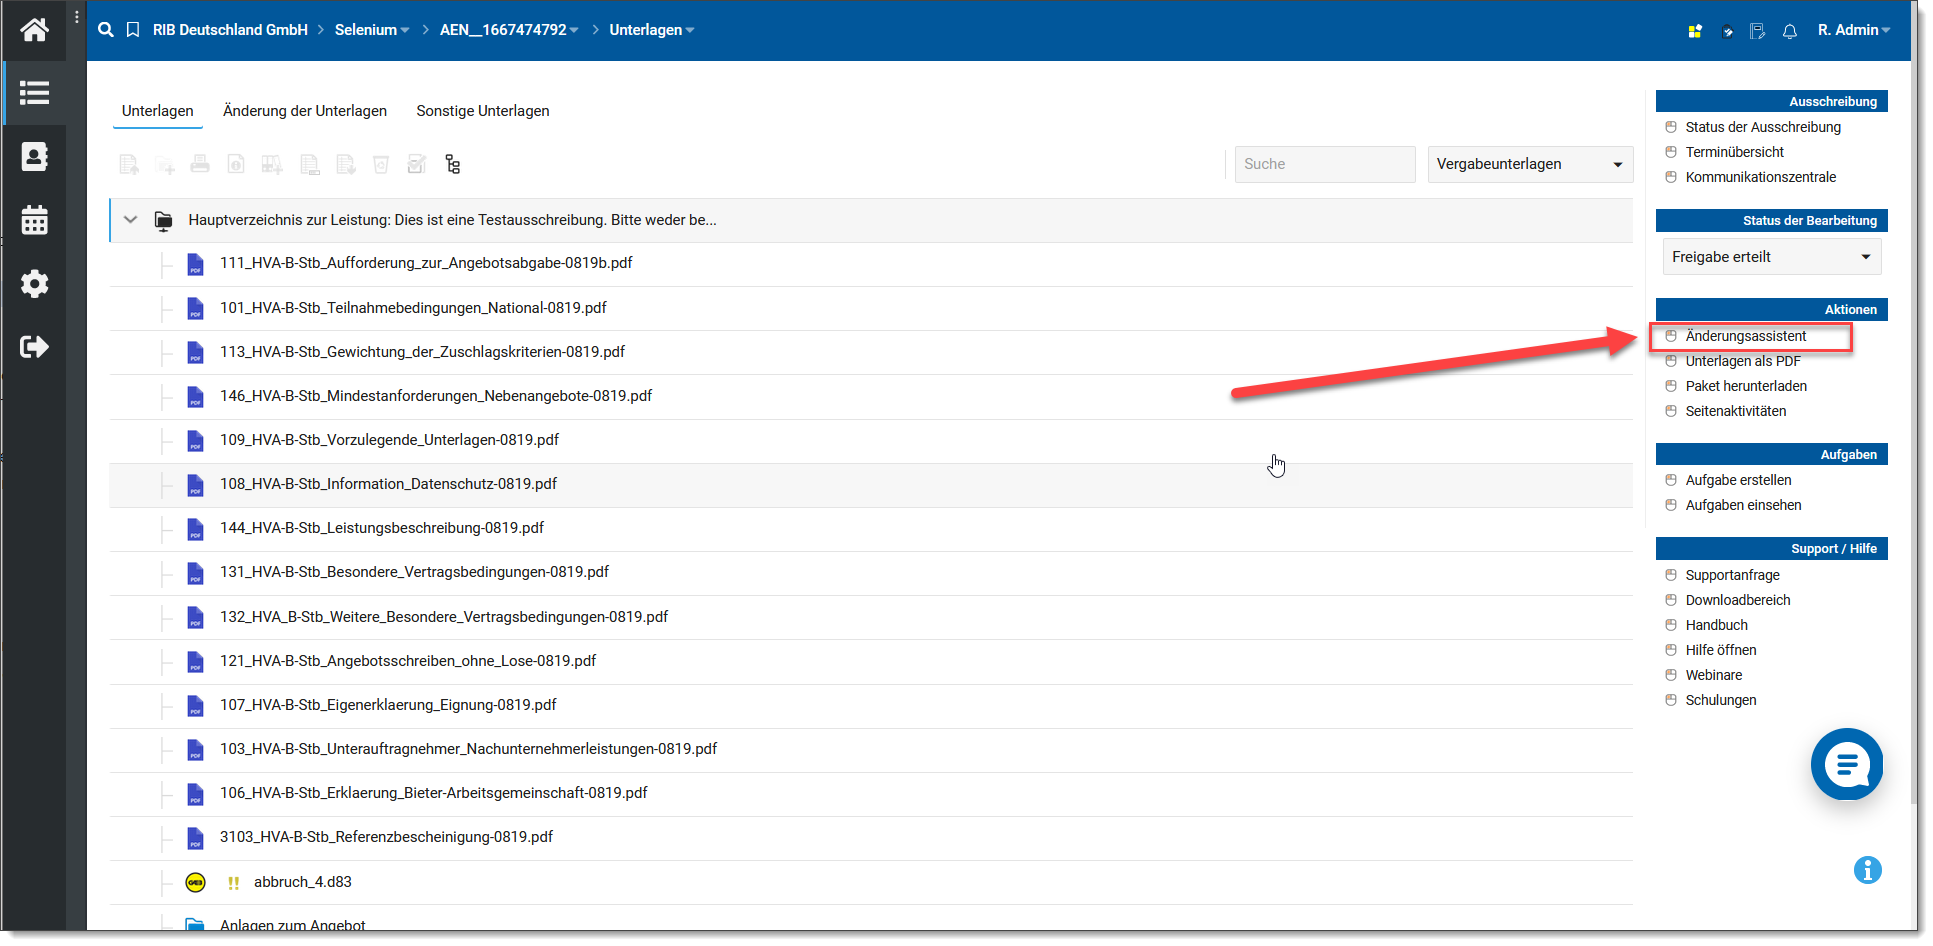Open the Webinare link

1713,675
